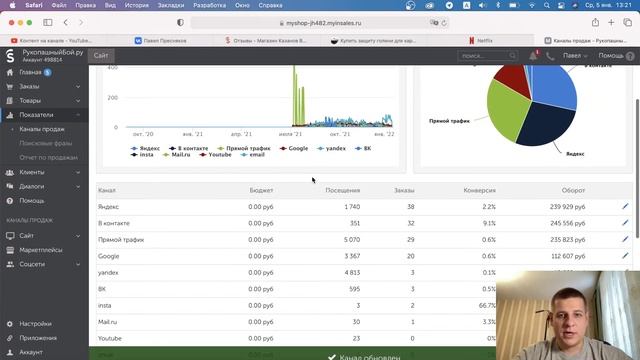Click the phone icon in header

coord(550,56)
